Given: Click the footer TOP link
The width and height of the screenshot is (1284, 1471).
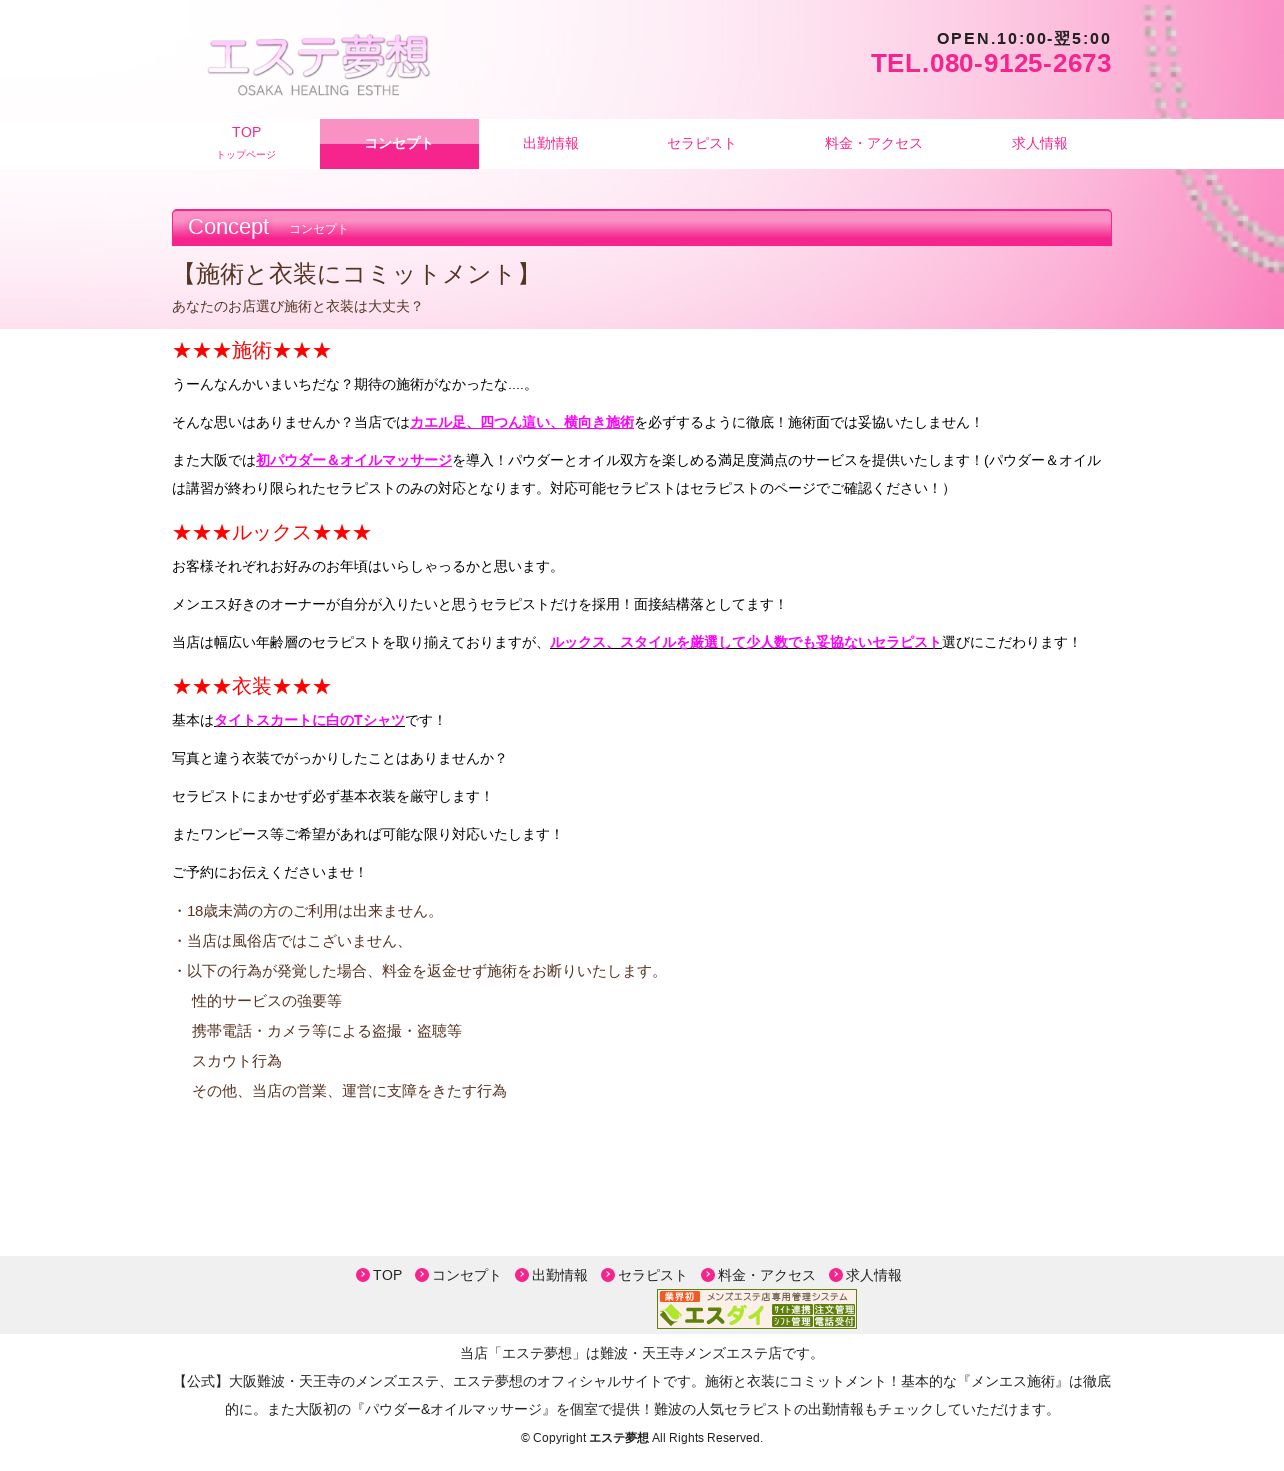Looking at the screenshot, I should (x=387, y=1275).
